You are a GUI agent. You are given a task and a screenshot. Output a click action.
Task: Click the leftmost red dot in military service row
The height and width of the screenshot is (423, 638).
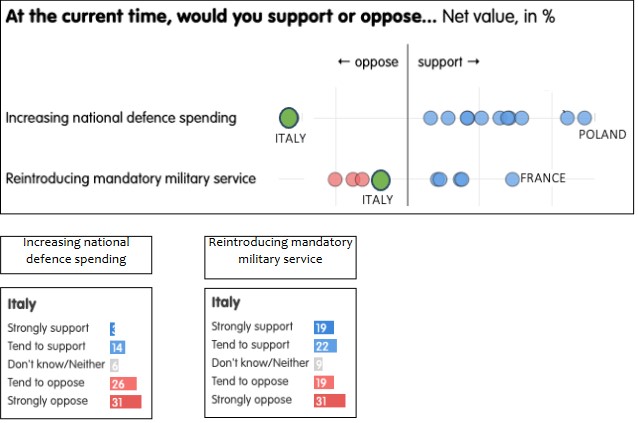point(335,180)
